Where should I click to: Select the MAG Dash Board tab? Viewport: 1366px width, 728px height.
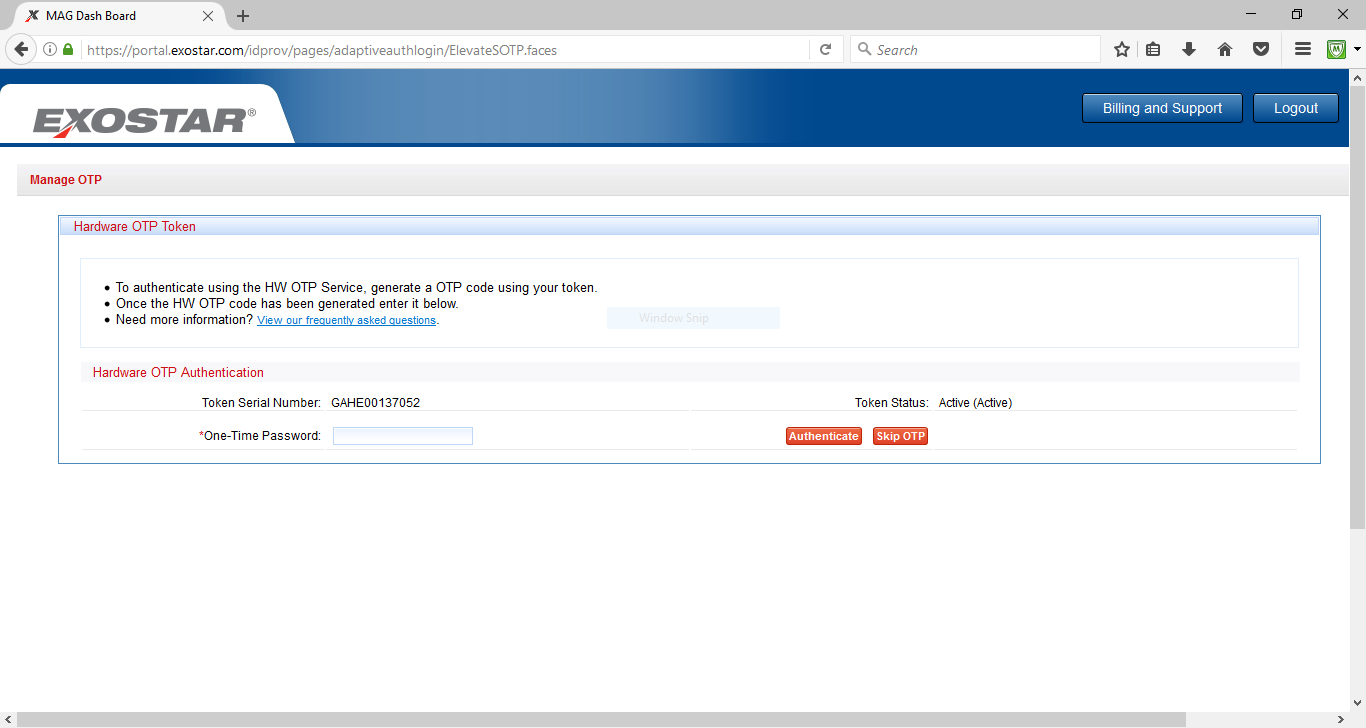(x=110, y=16)
